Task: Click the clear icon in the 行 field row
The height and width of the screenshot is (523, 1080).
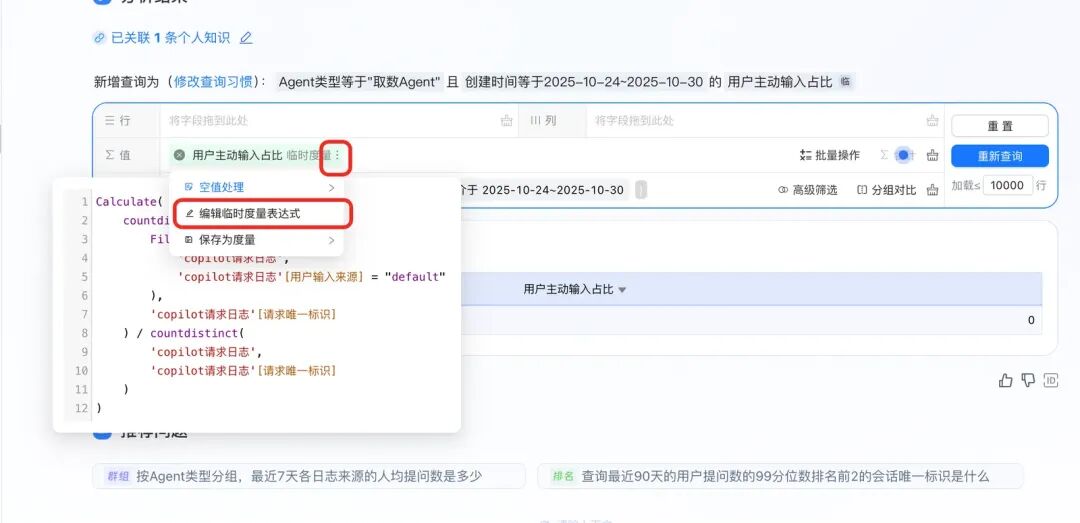Action: (x=507, y=121)
